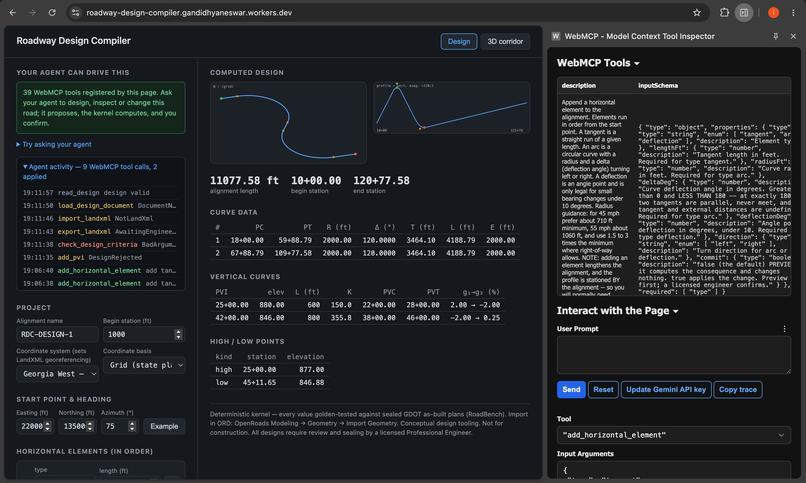
Task: Click the inputSchema column header
Action: tap(658, 86)
